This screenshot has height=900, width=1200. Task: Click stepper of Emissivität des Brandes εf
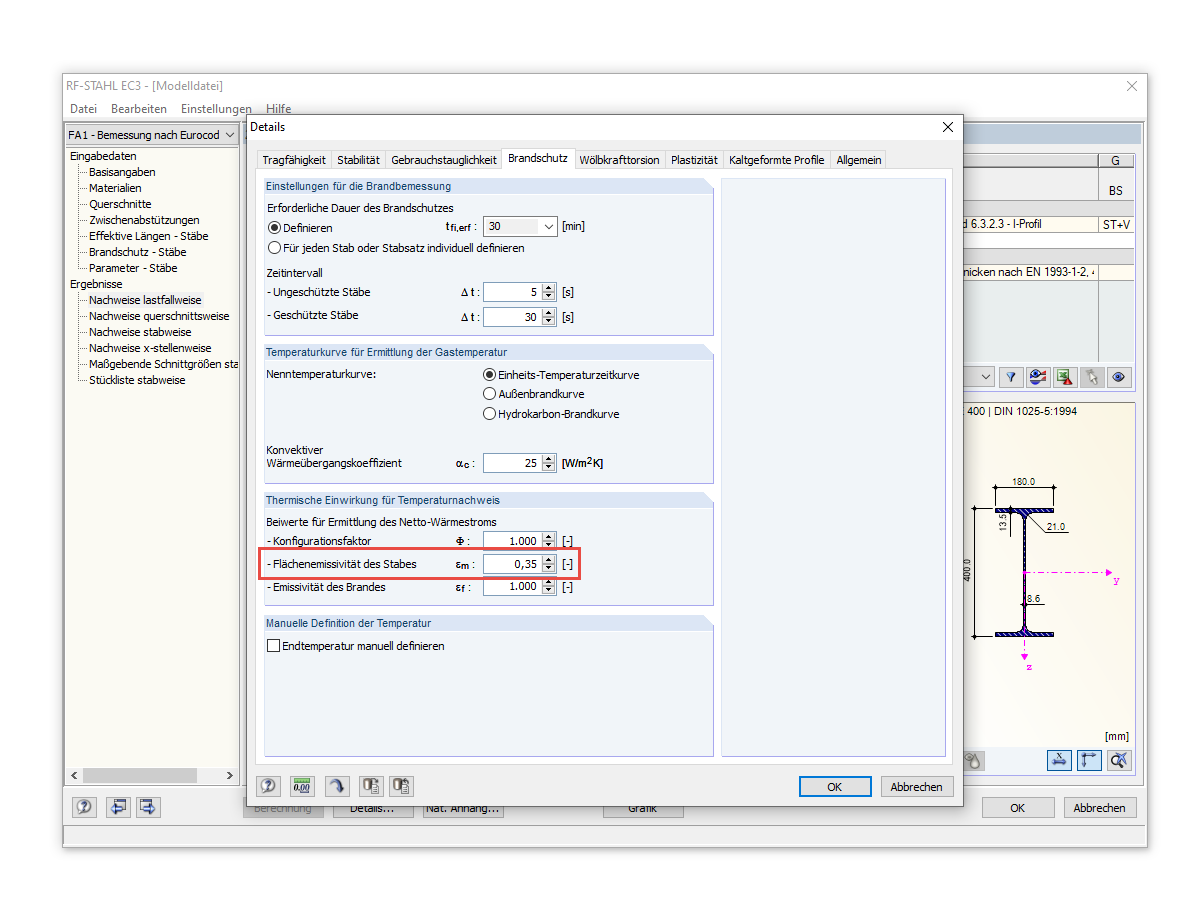click(x=548, y=587)
